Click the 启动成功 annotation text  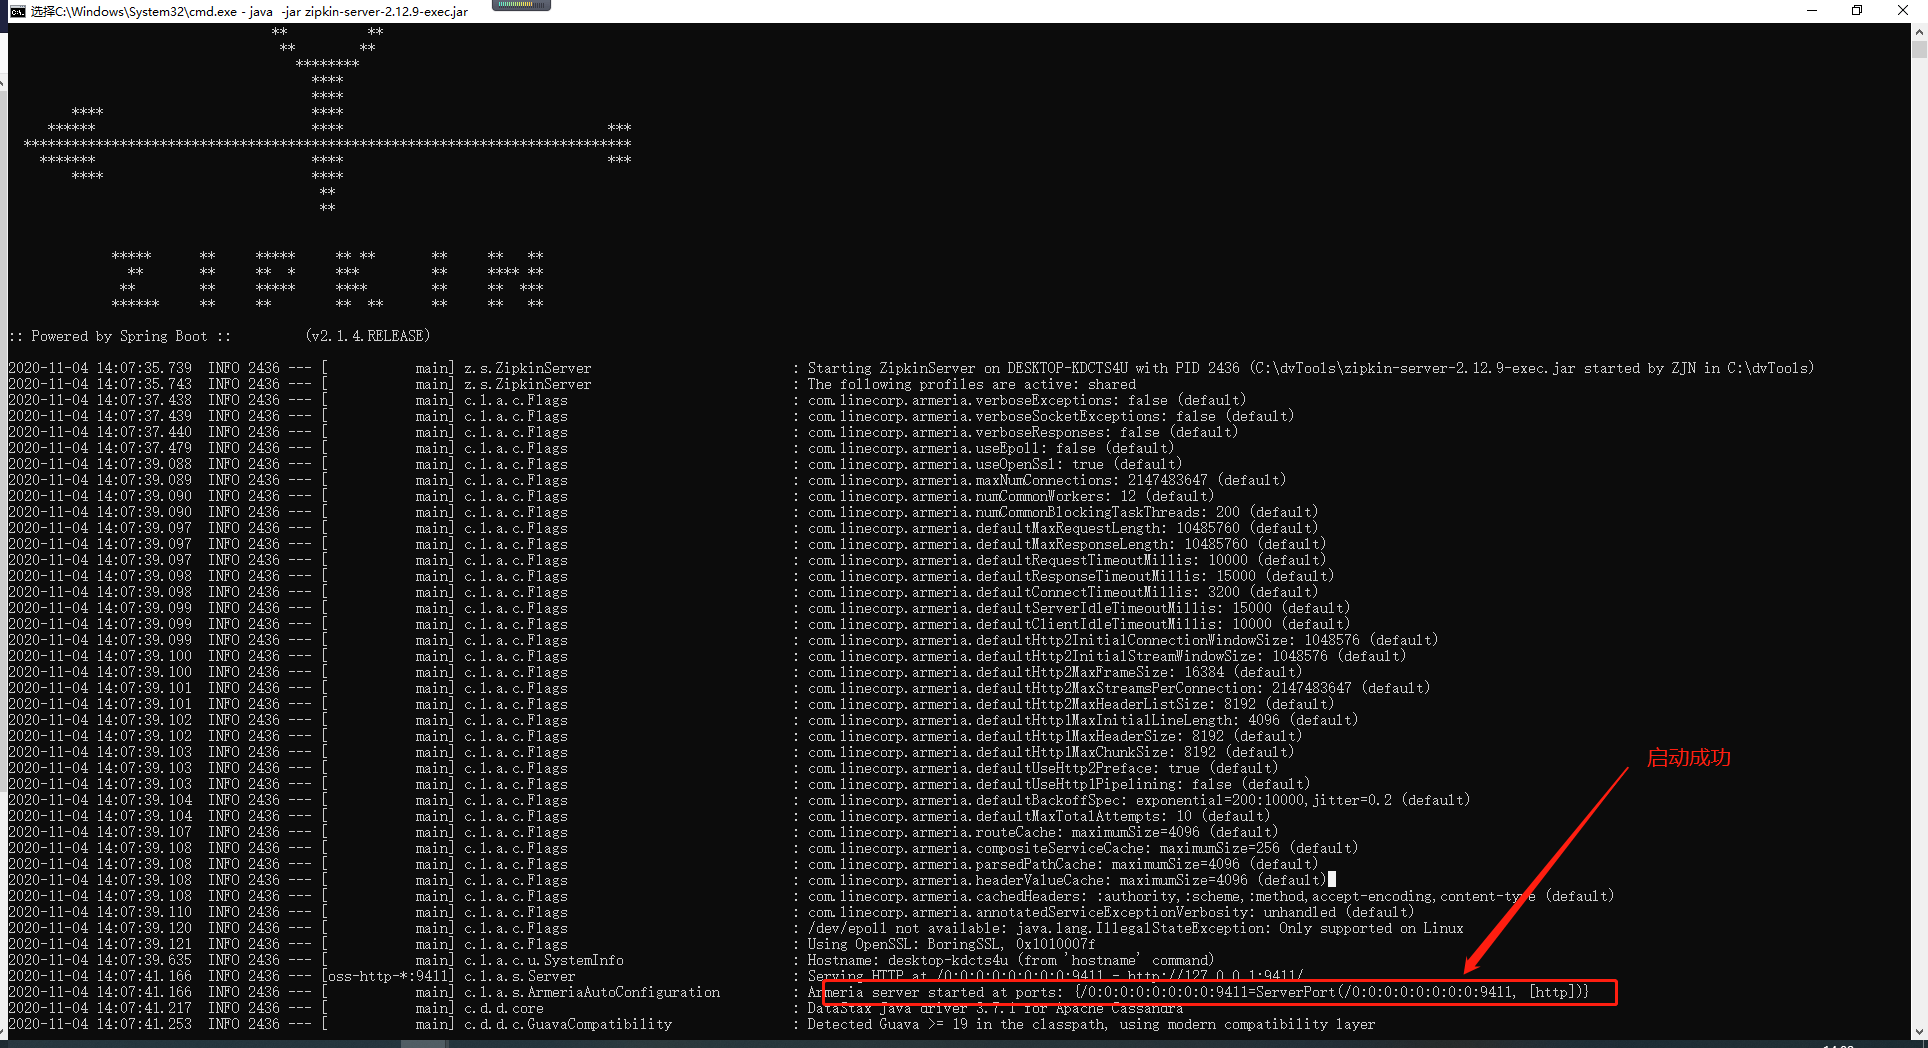[x=1688, y=759]
